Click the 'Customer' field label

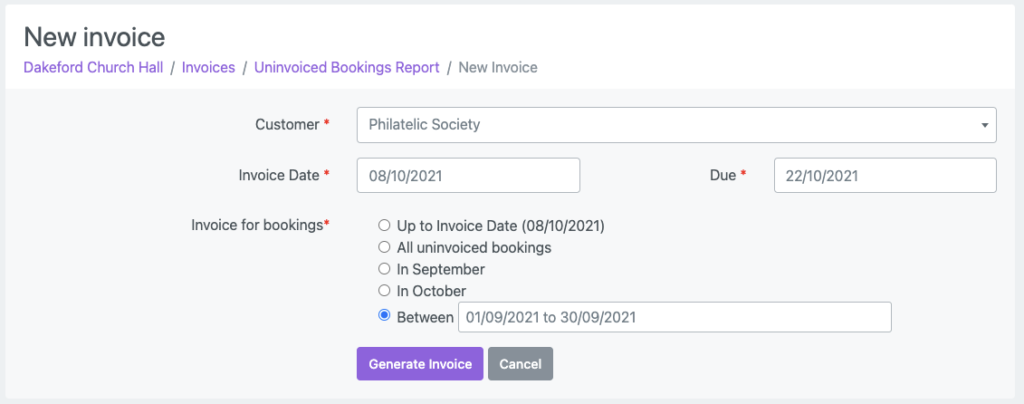[287, 124]
